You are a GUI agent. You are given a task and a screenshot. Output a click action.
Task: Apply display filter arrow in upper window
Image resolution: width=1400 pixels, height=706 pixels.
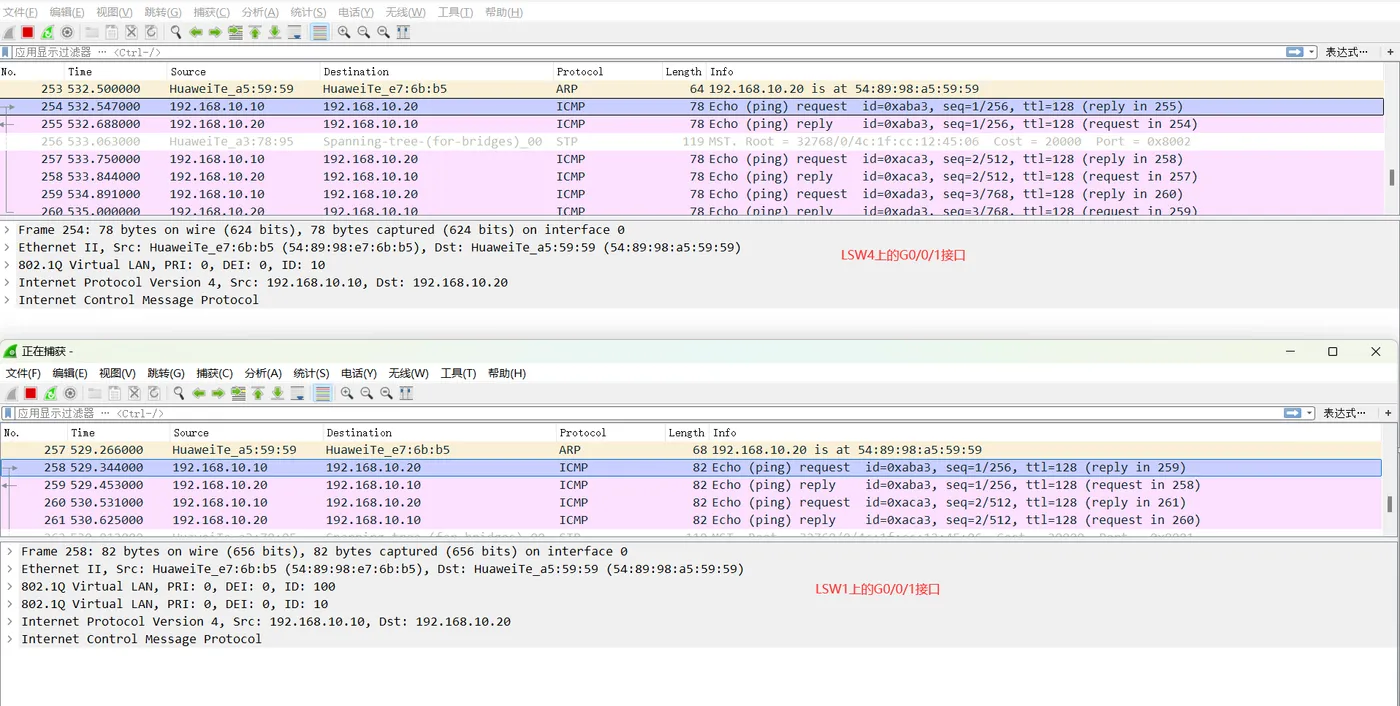point(1295,52)
